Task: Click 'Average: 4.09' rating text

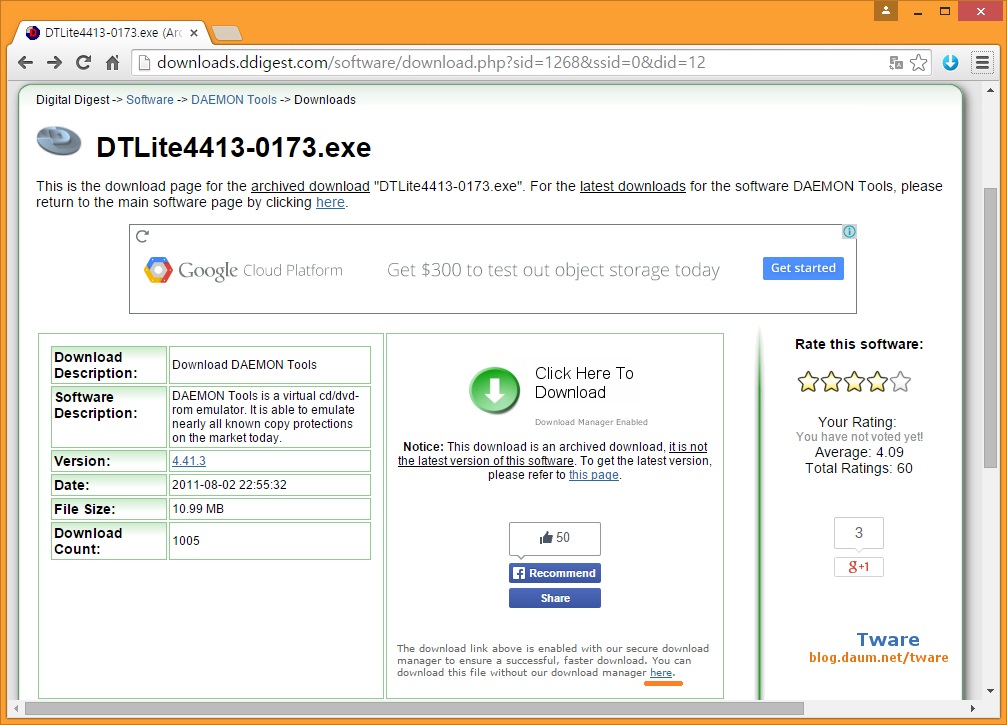Action: (x=859, y=452)
